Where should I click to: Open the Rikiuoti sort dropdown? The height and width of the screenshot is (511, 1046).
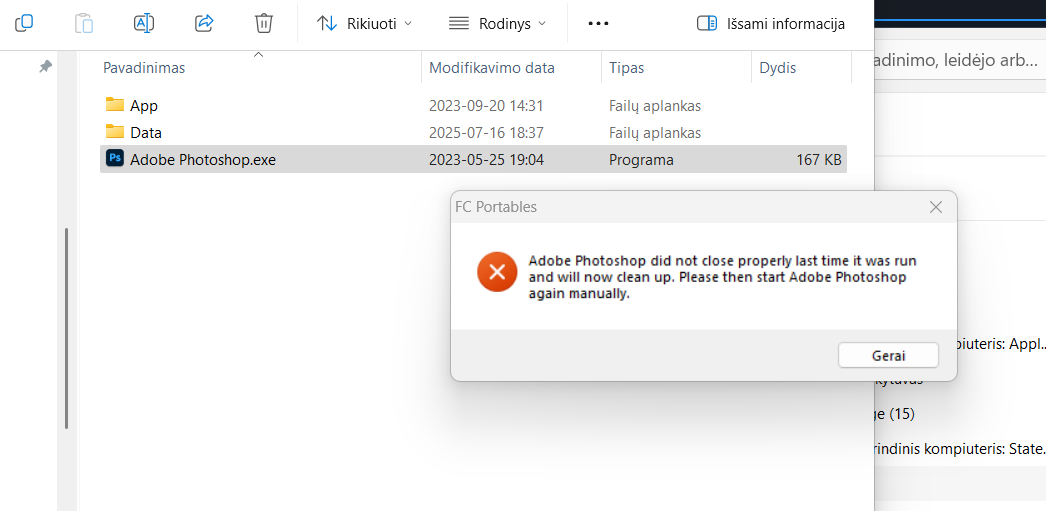[364, 23]
